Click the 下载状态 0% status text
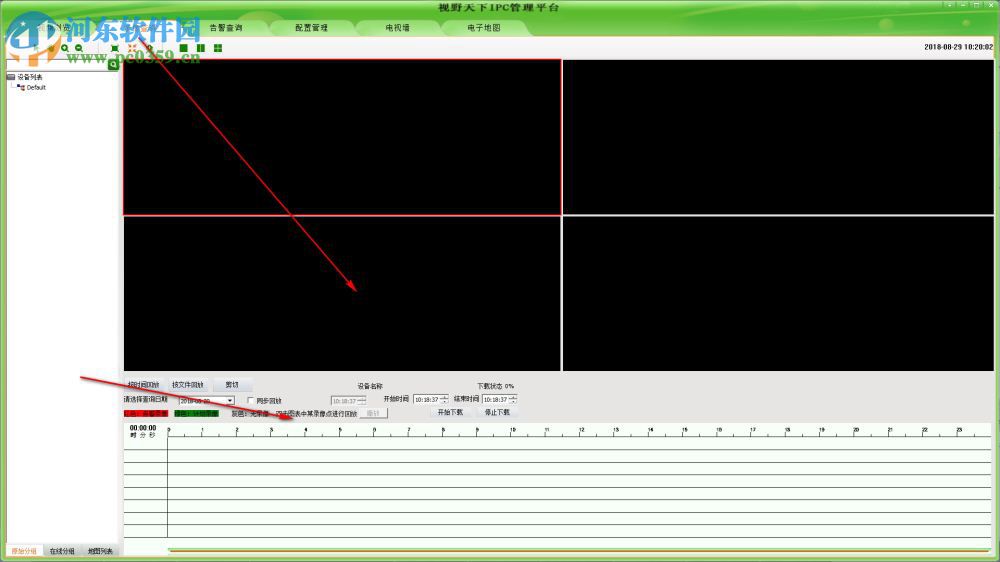The image size is (1000, 562). click(496, 386)
